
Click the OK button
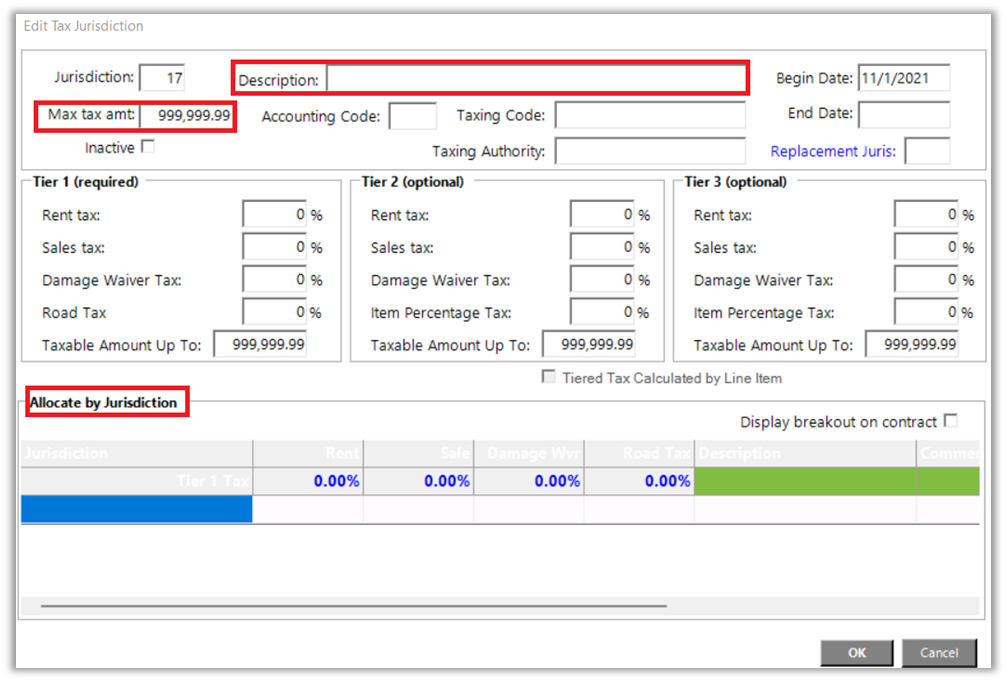pos(856,653)
